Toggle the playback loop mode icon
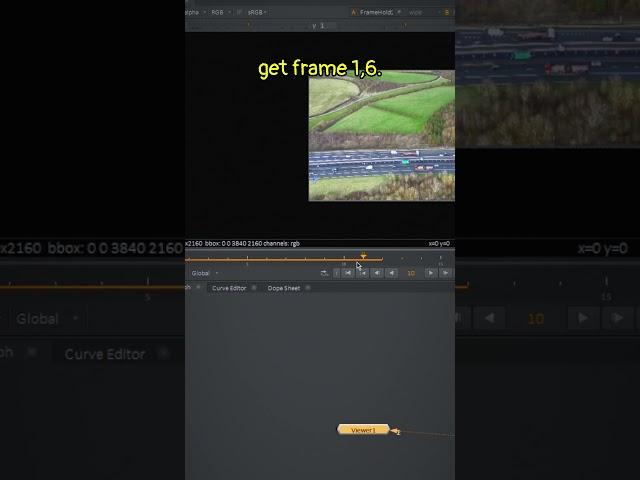 point(324,273)
